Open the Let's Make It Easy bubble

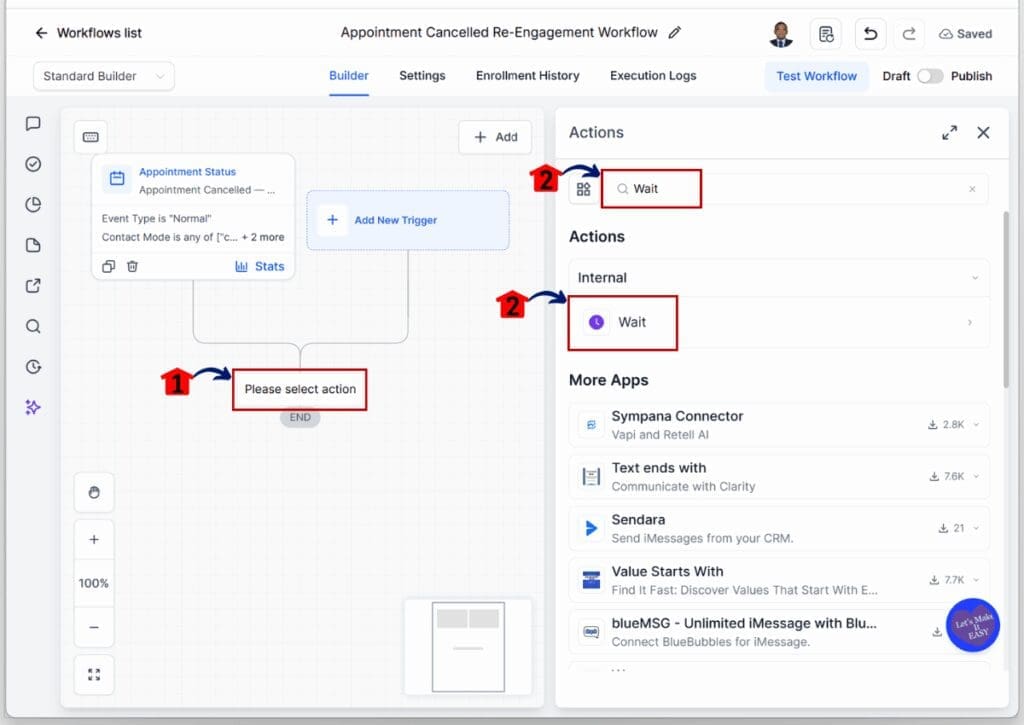[x=973, y=625]
